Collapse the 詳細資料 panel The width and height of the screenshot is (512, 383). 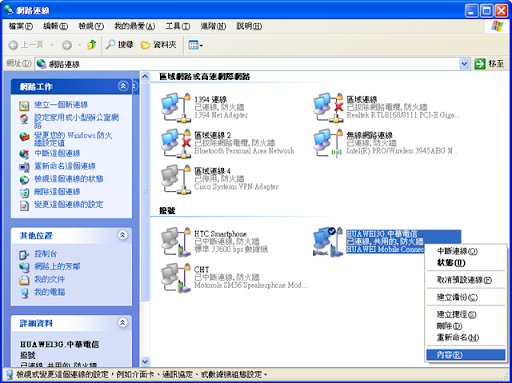(123, 323)
